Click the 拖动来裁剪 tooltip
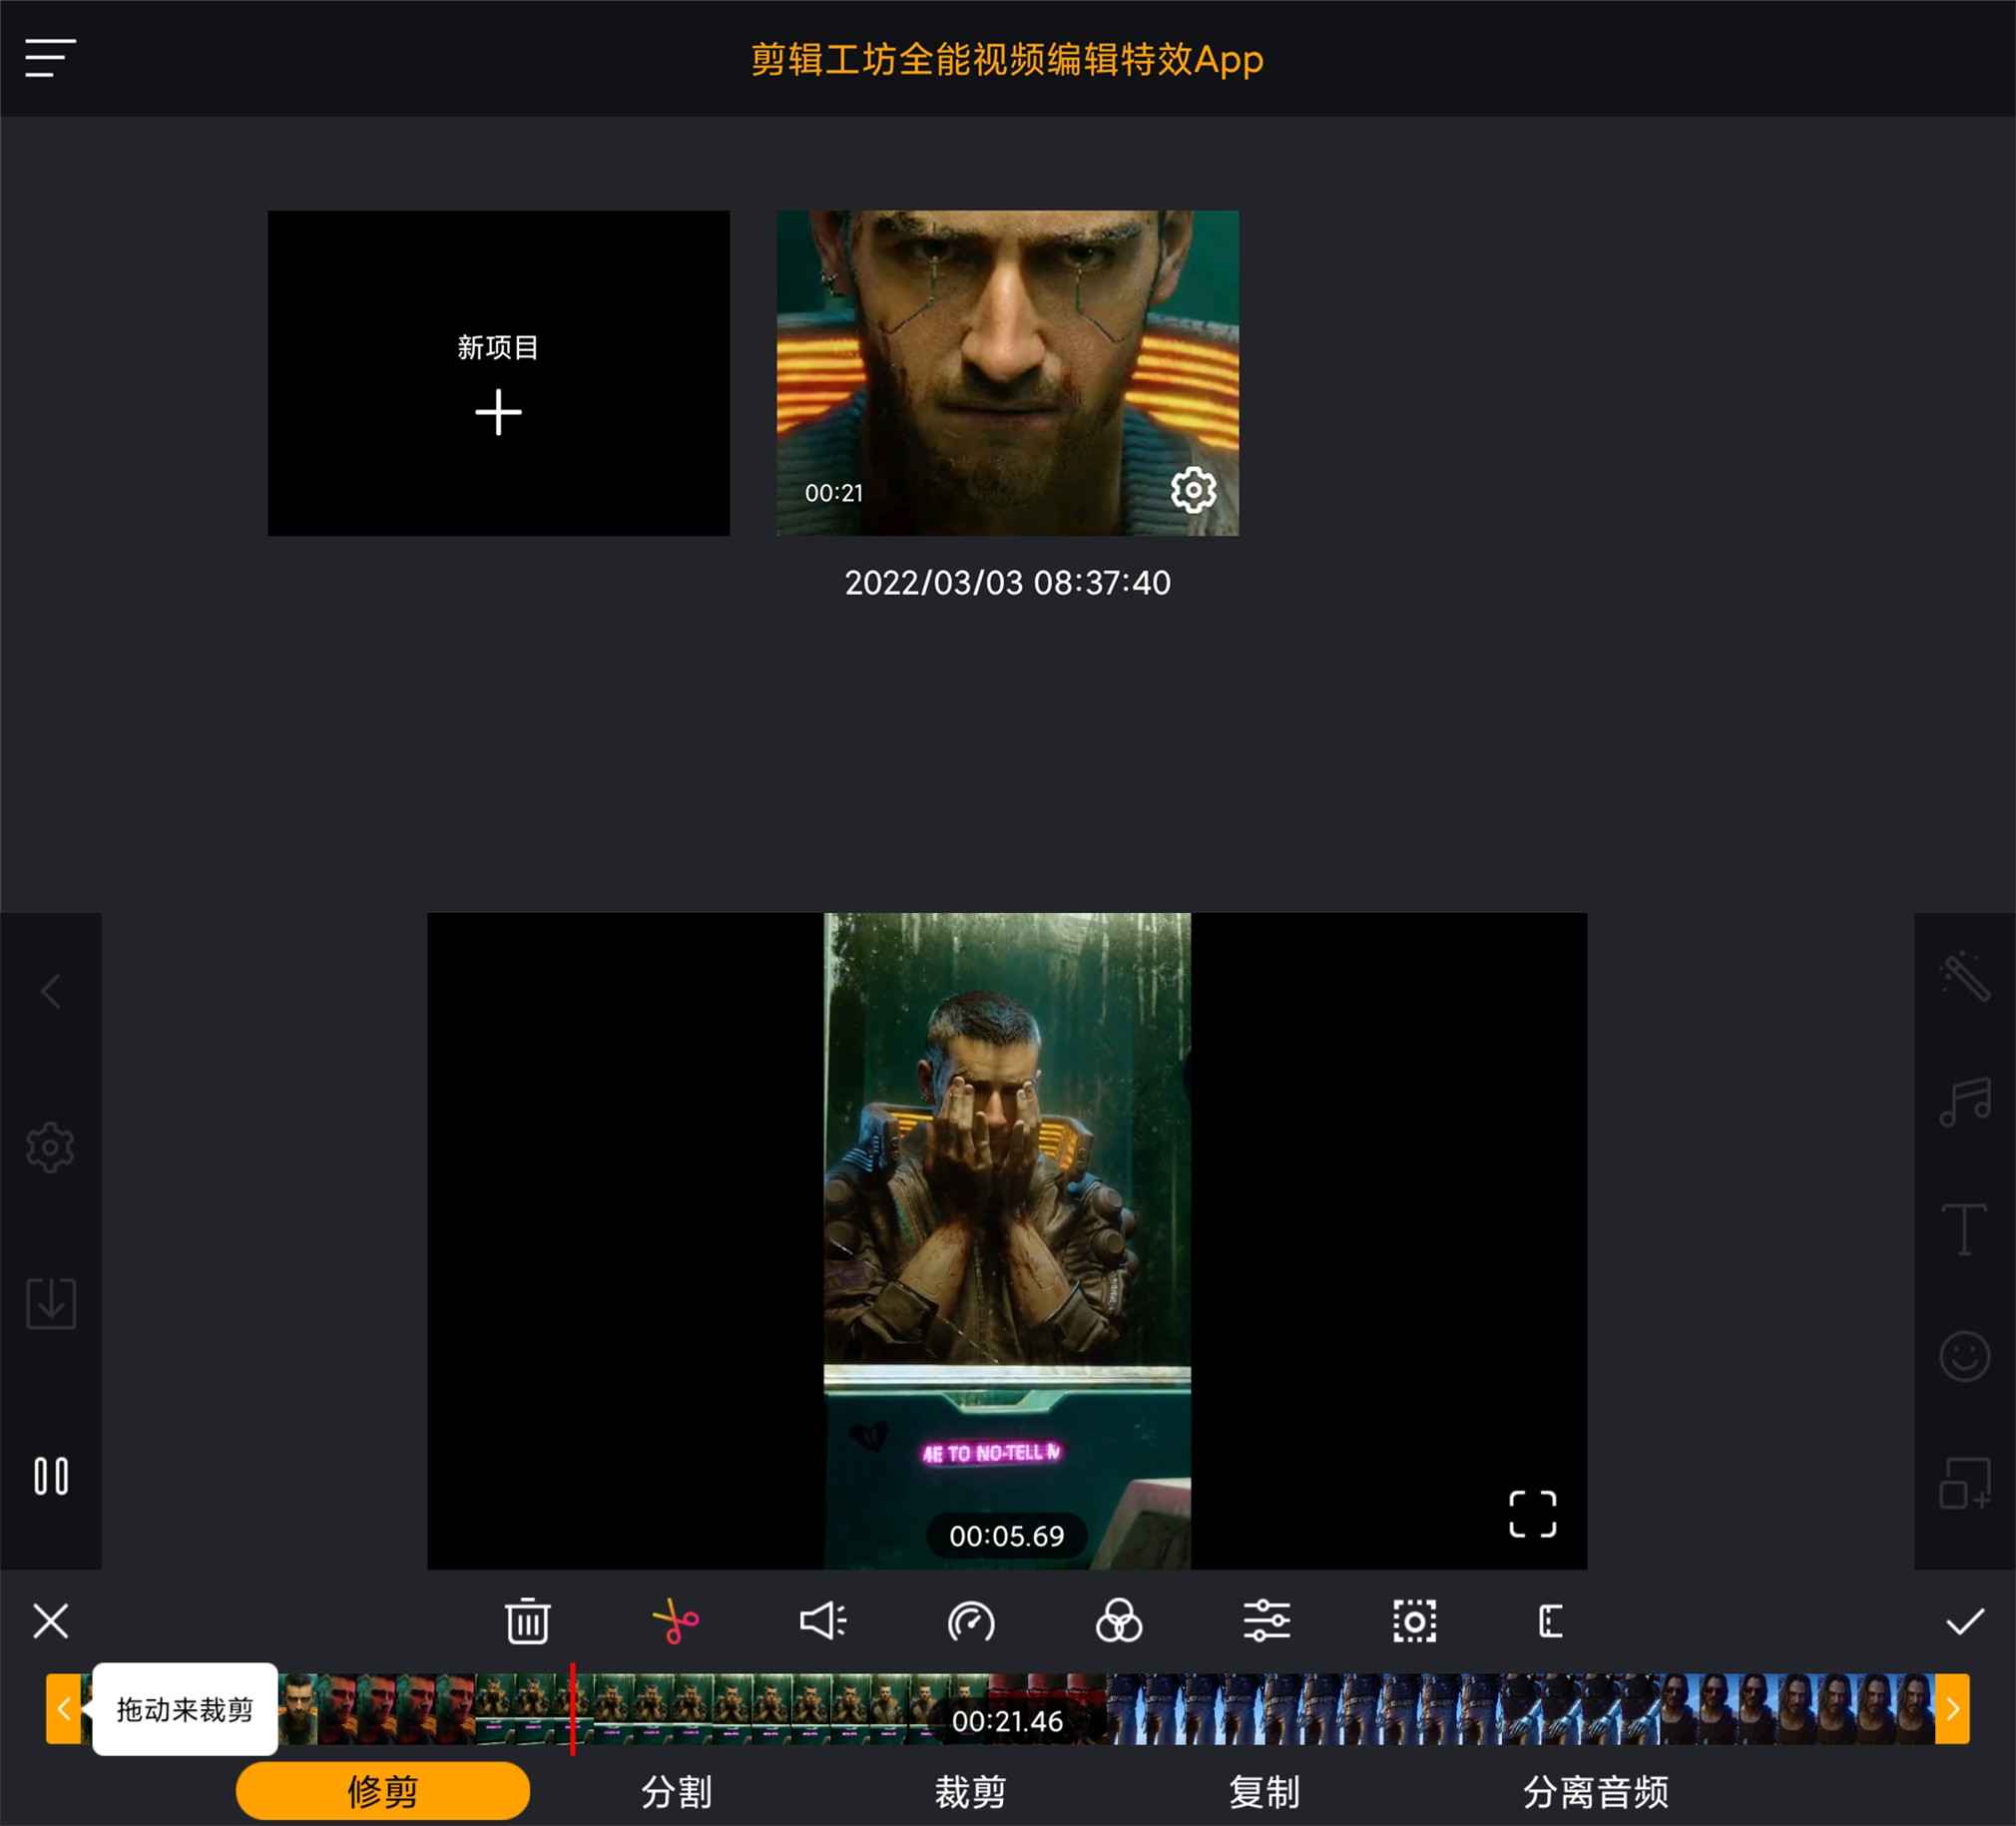The width and height of the screenshot is (2016, 1826). pyautogui.click(x=185, y=1709)
